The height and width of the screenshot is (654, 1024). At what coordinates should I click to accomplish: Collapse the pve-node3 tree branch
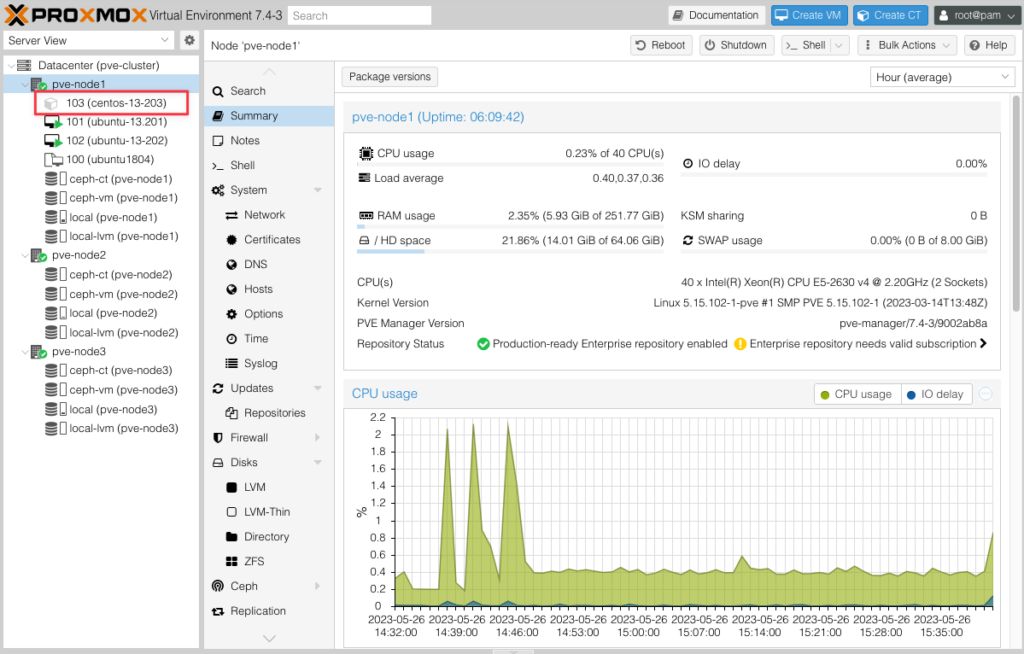coord(25,352)
